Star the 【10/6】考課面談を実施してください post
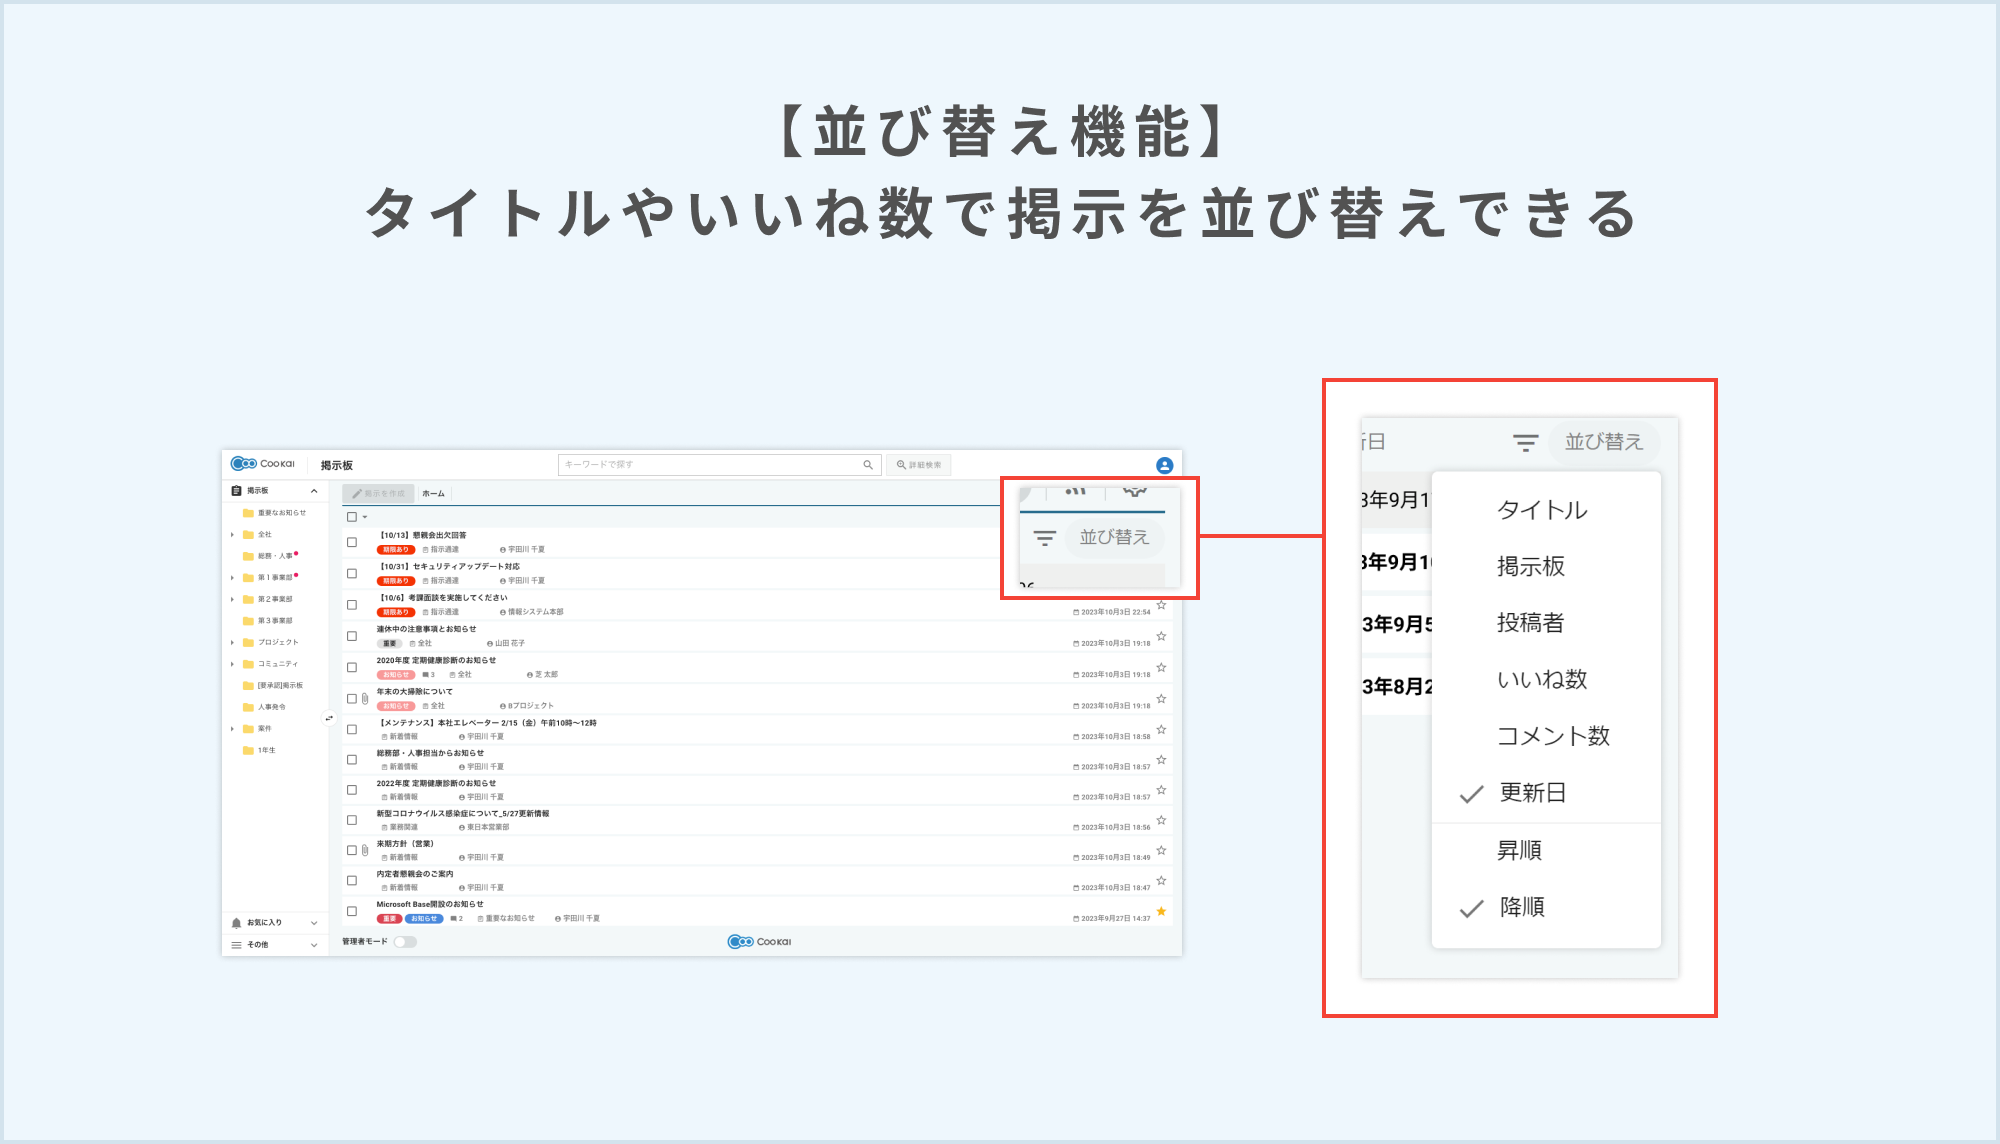Screen dimensions: 2000x1144 tap(1161, 605)
